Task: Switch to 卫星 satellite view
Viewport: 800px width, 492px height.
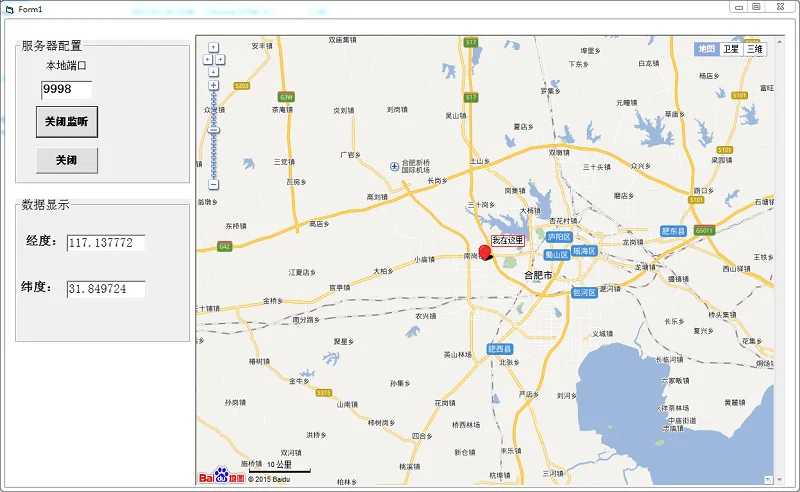Action: click(731, 49)
